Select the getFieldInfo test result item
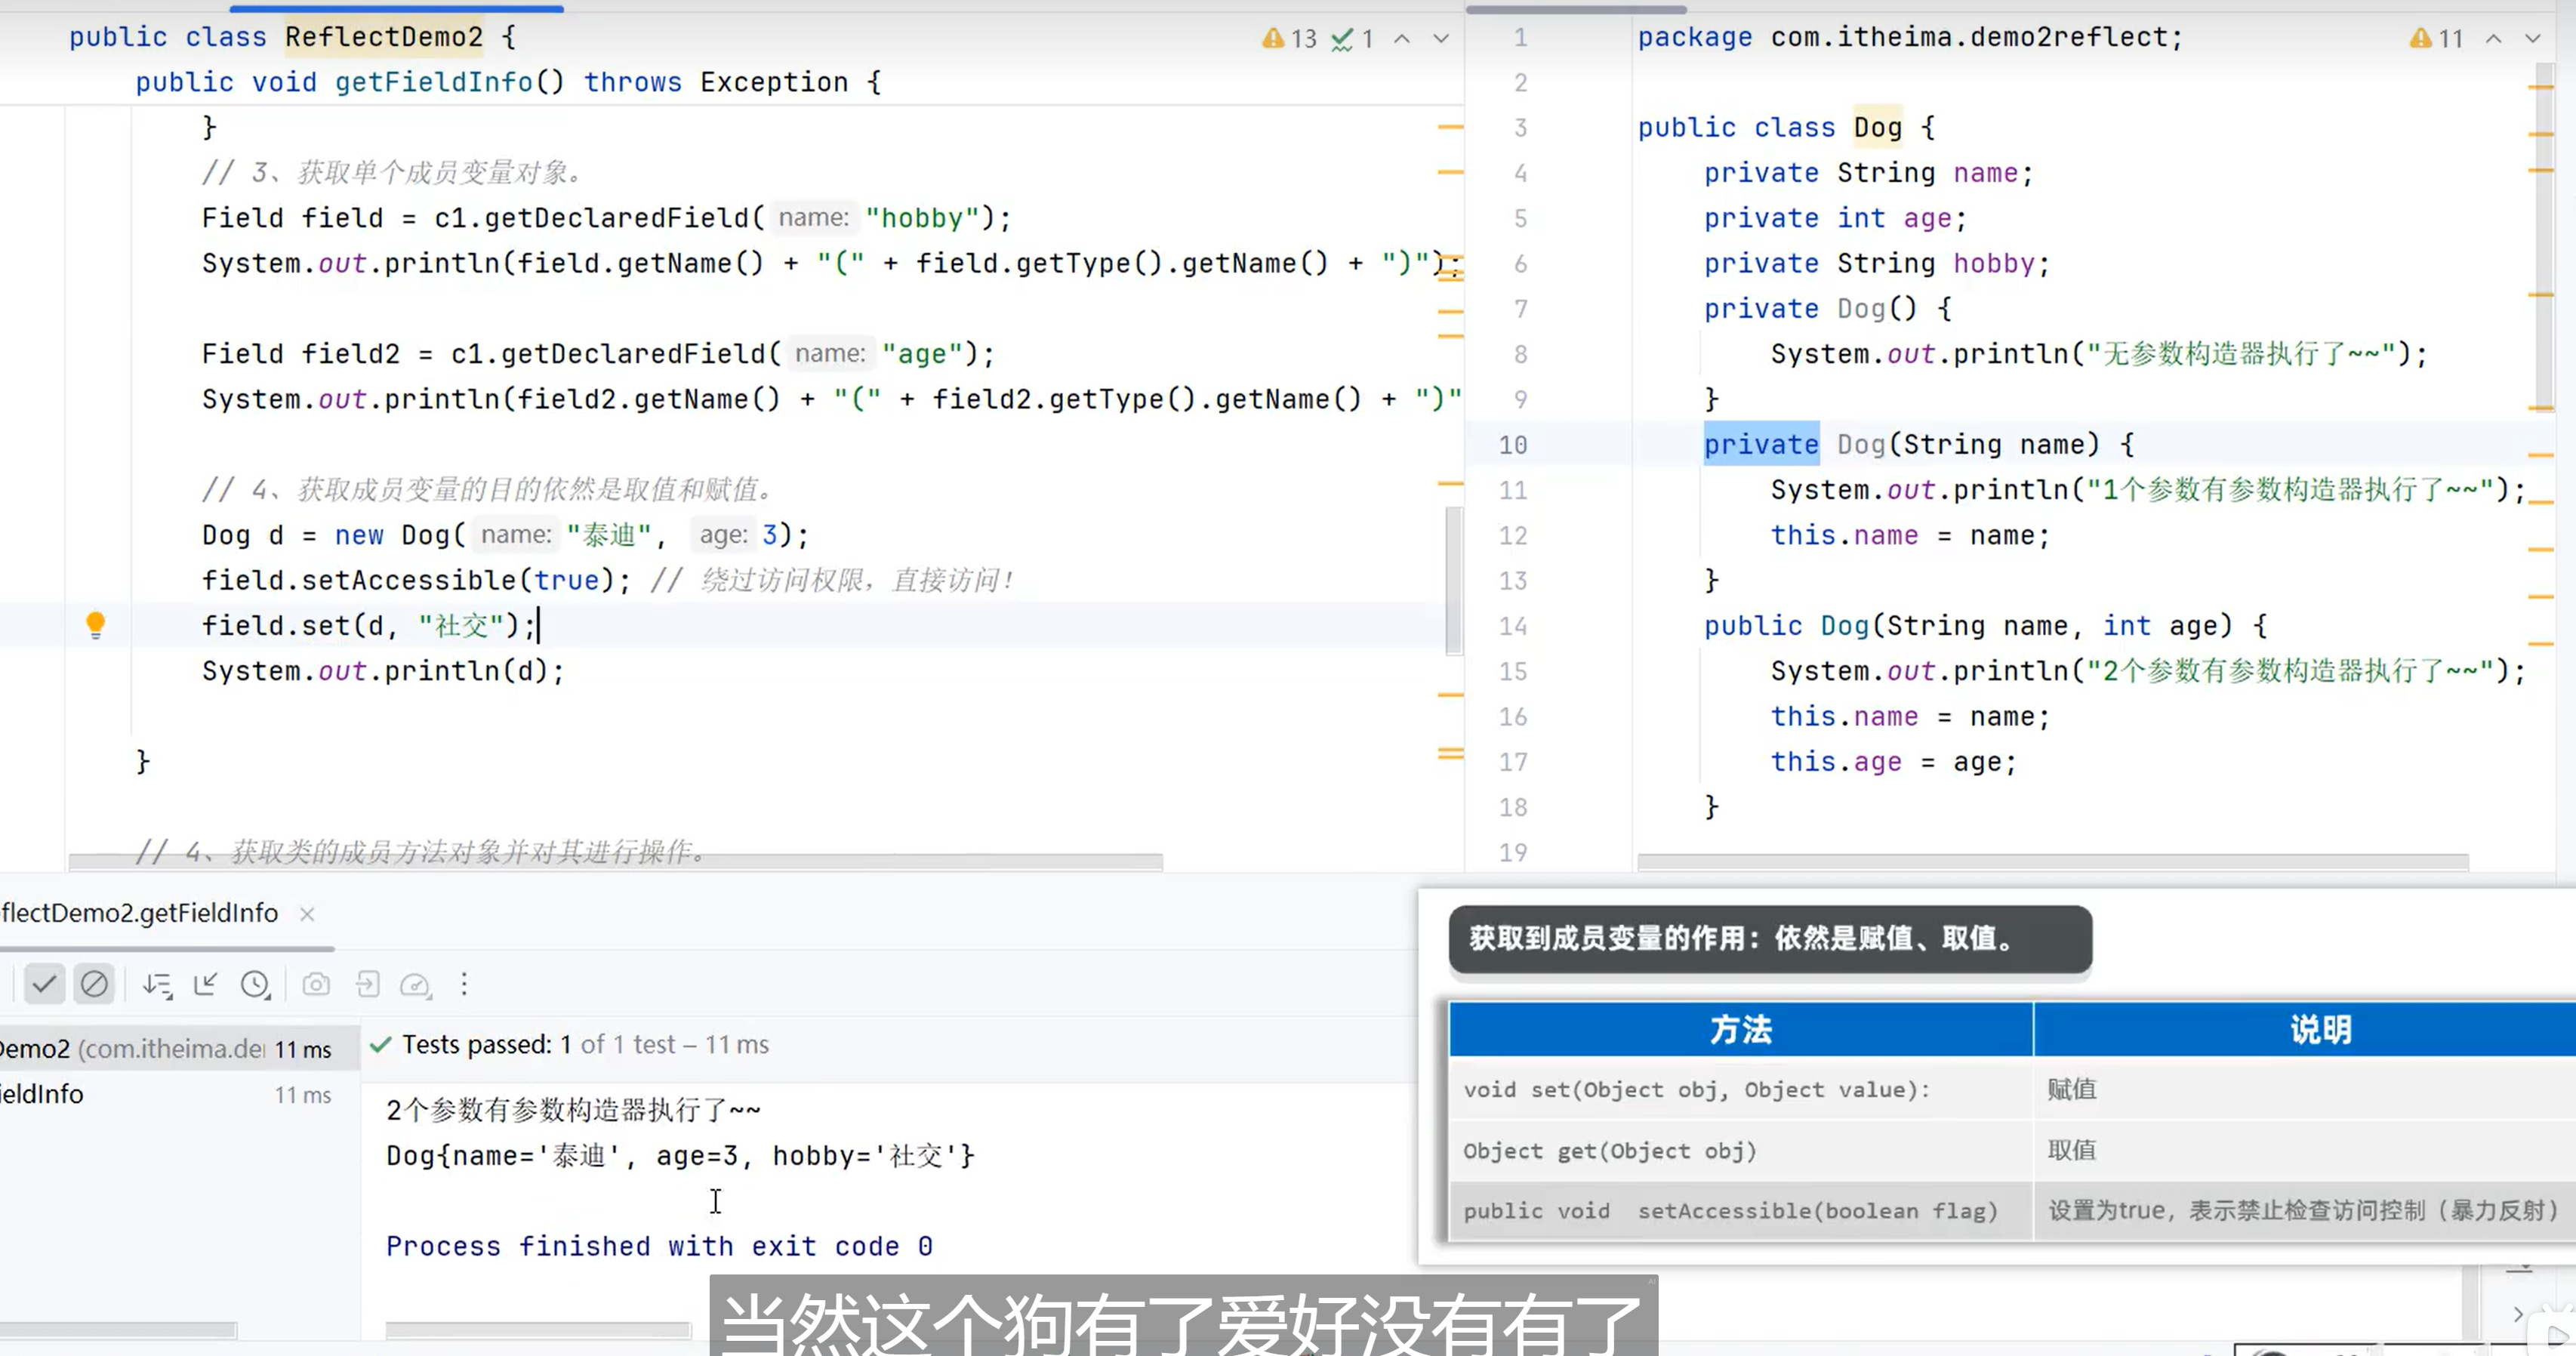The height and width of the screenshot is (1356, 2576). coord(42,1094)
